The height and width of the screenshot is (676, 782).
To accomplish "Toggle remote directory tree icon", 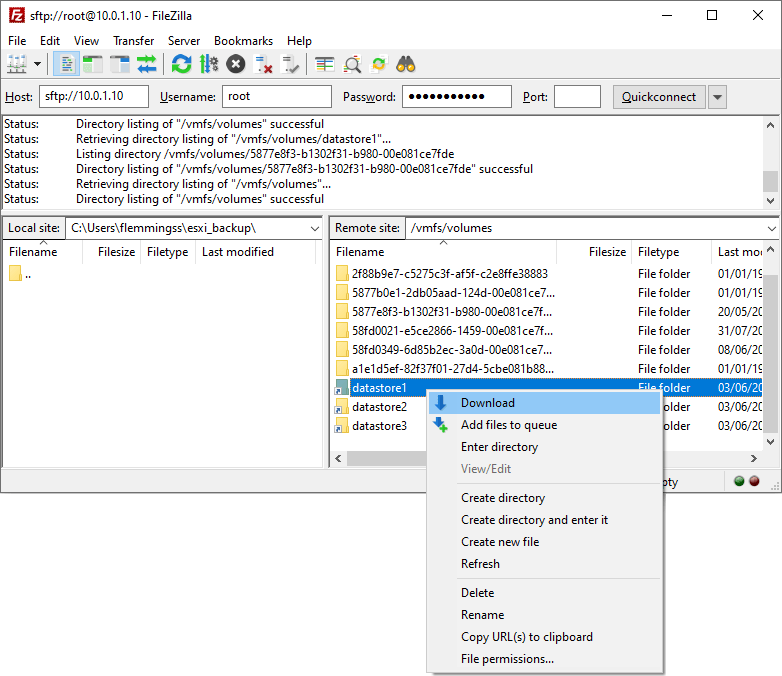I will pos(120,64).
